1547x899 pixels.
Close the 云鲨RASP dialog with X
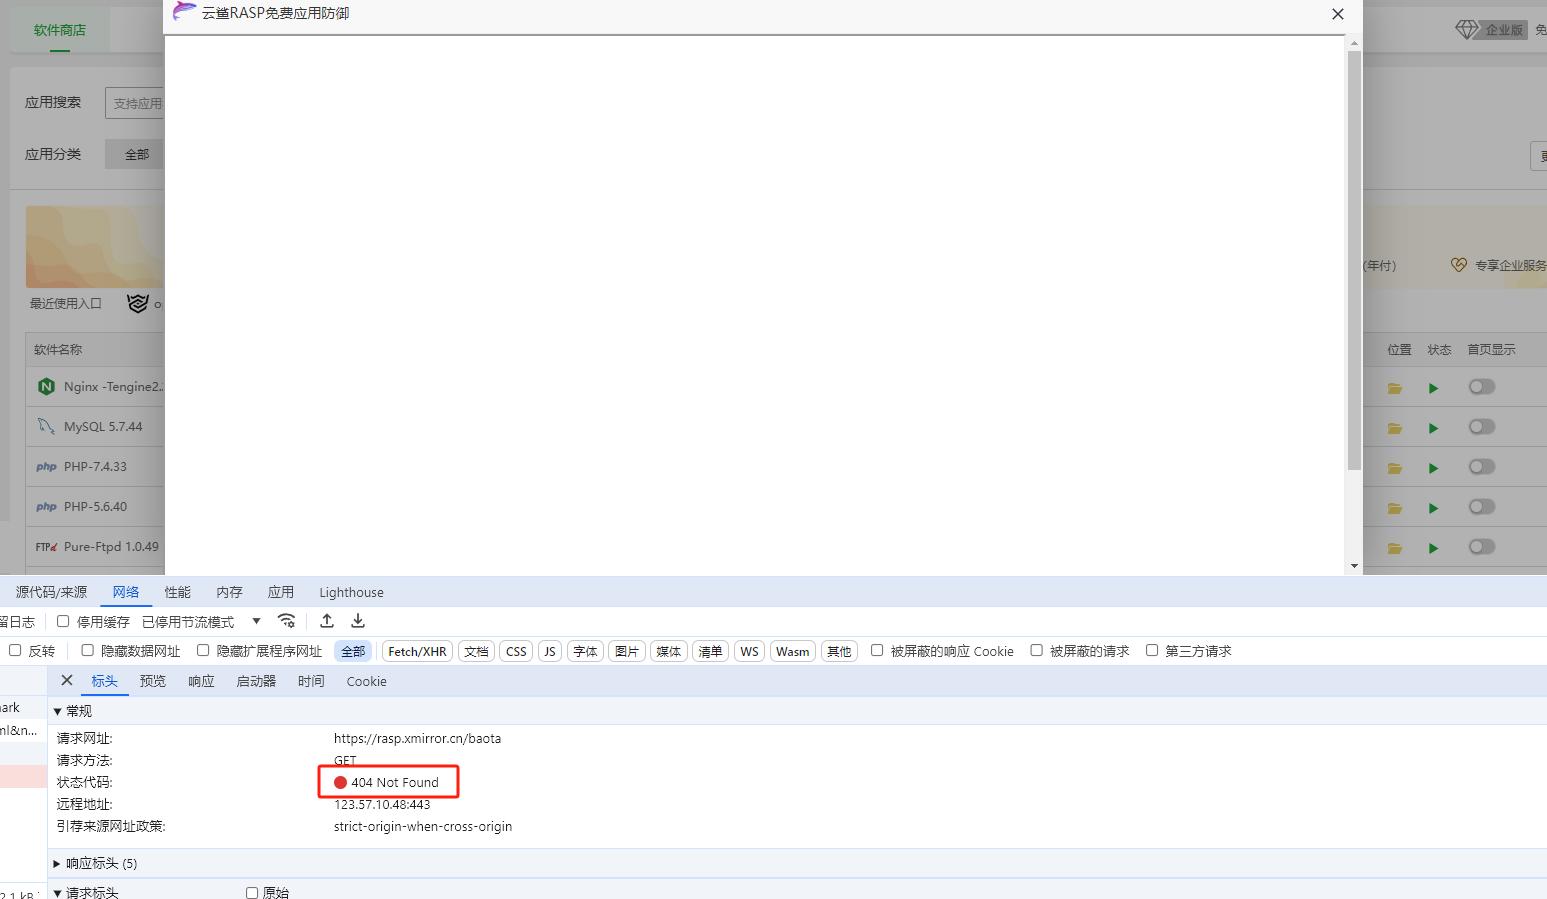(x=1338, y=14)
